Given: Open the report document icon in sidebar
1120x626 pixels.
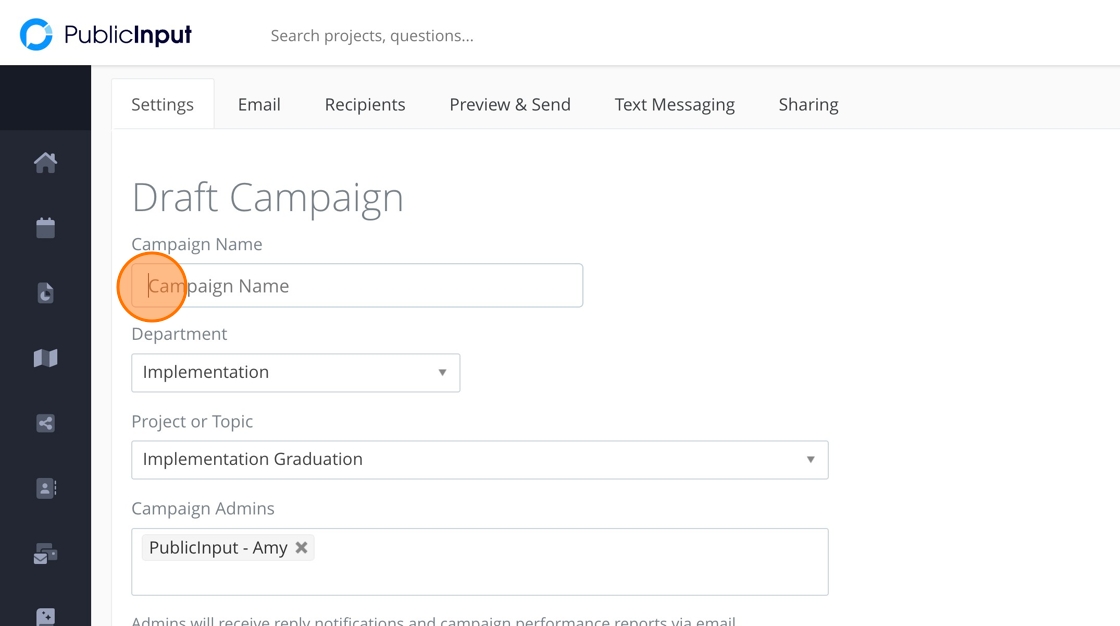Looking at the screenshot, I should 45,293.
